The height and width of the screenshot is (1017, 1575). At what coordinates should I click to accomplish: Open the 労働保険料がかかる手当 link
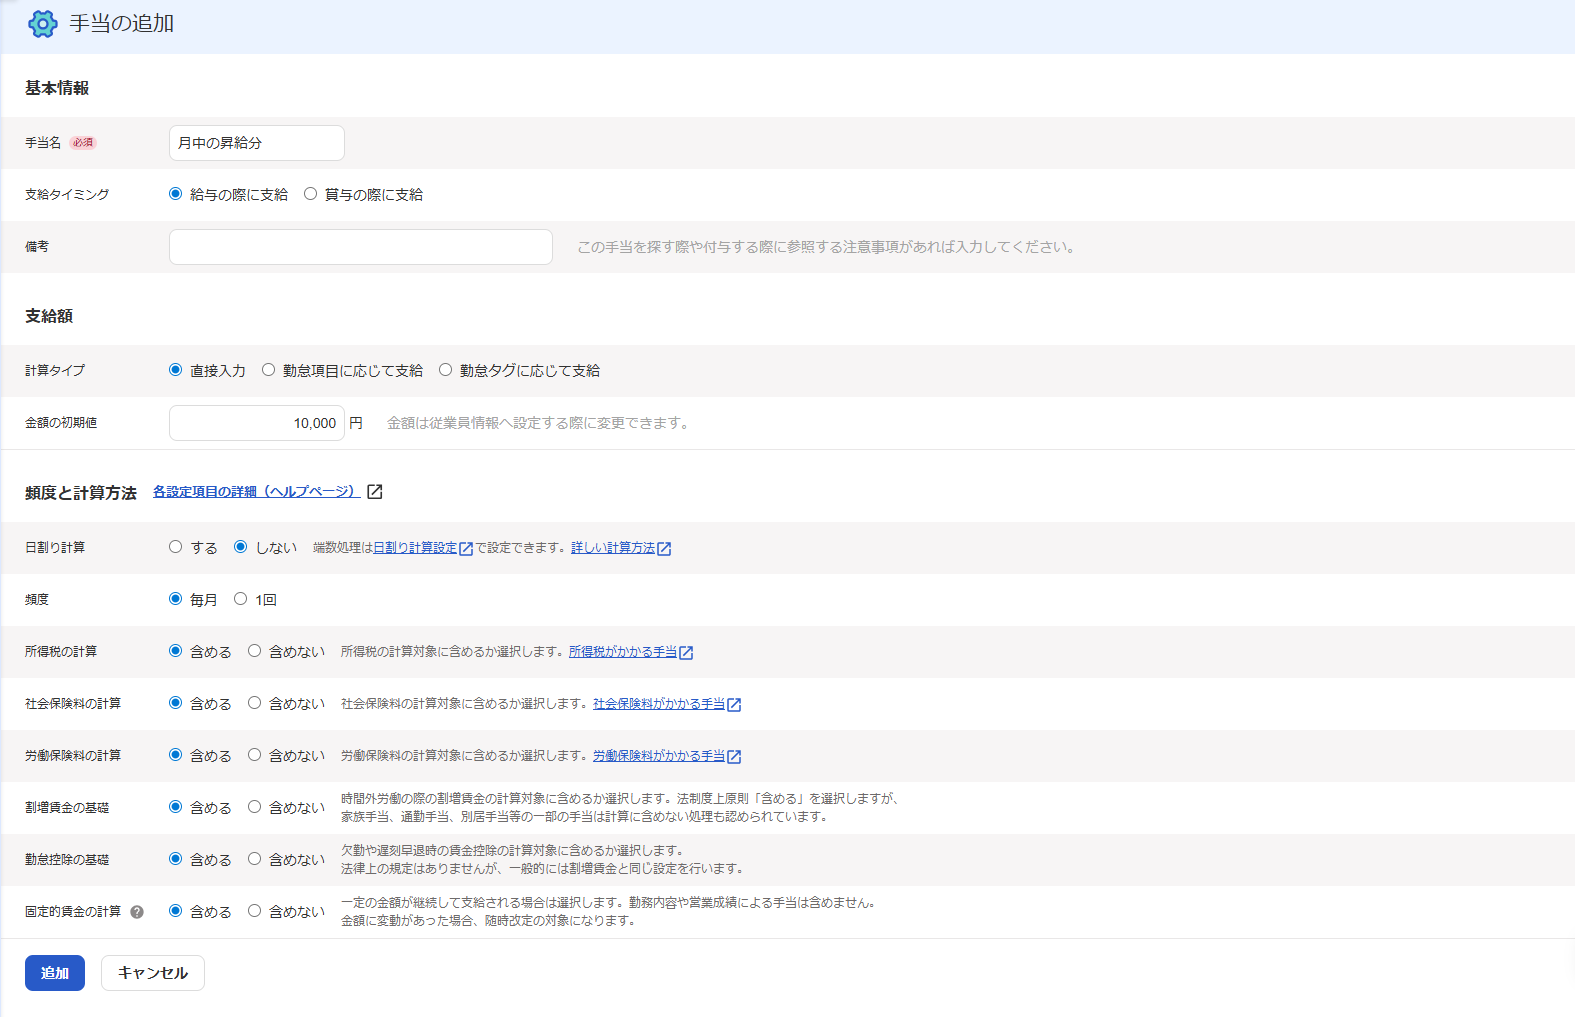659,756
